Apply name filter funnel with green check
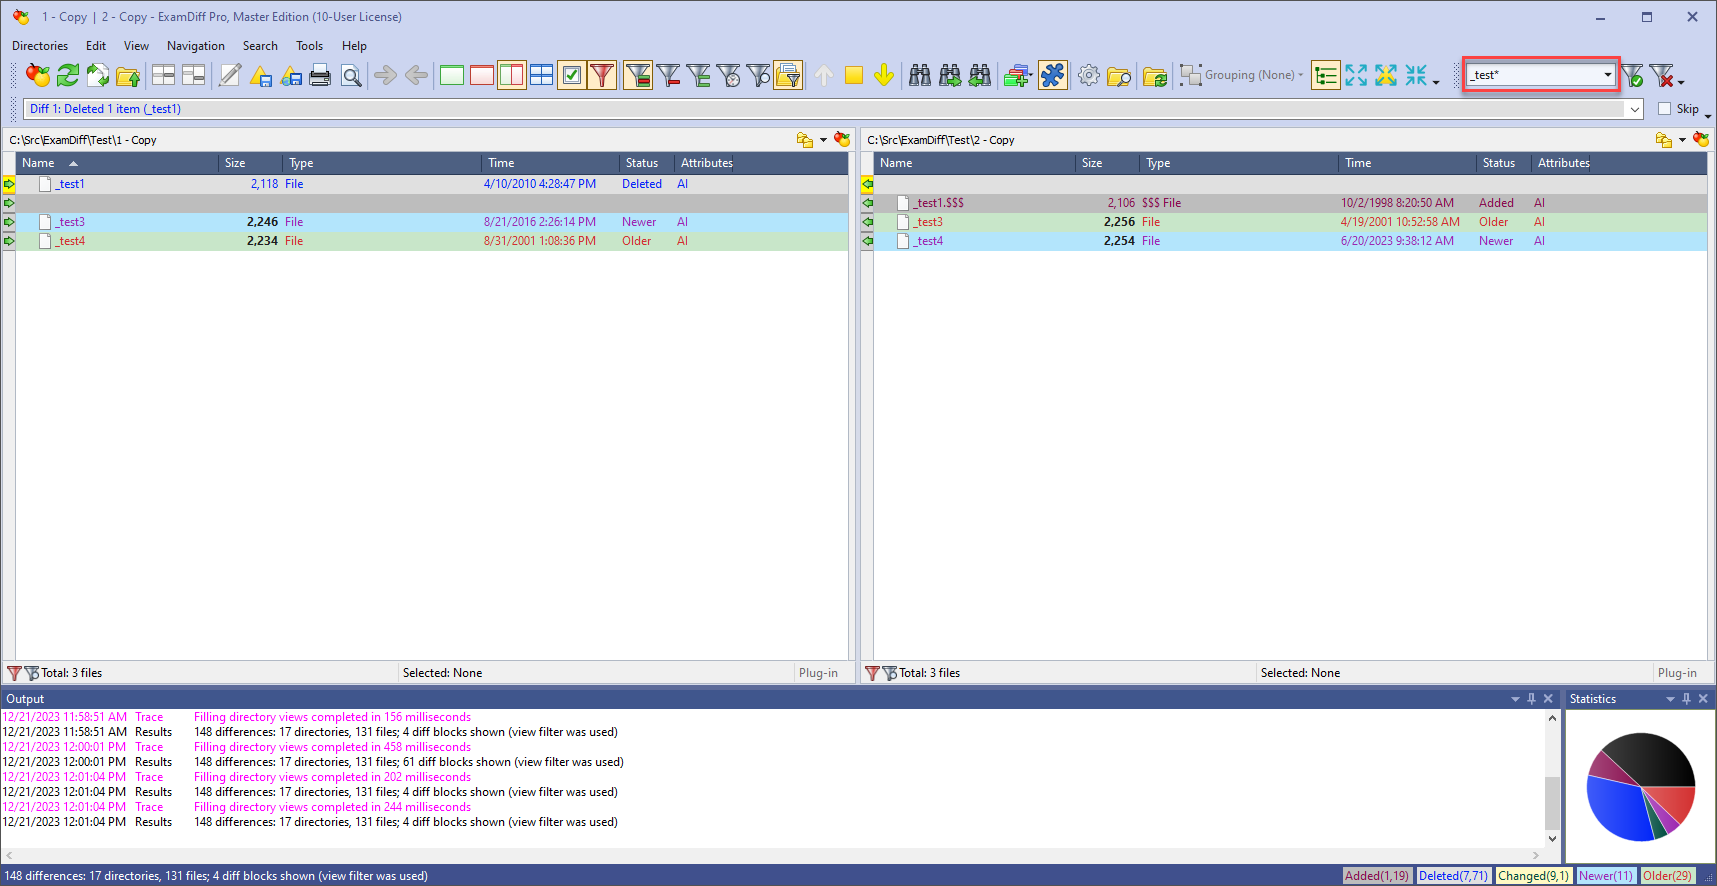Screen dimensions: 1717x886 1632,75
